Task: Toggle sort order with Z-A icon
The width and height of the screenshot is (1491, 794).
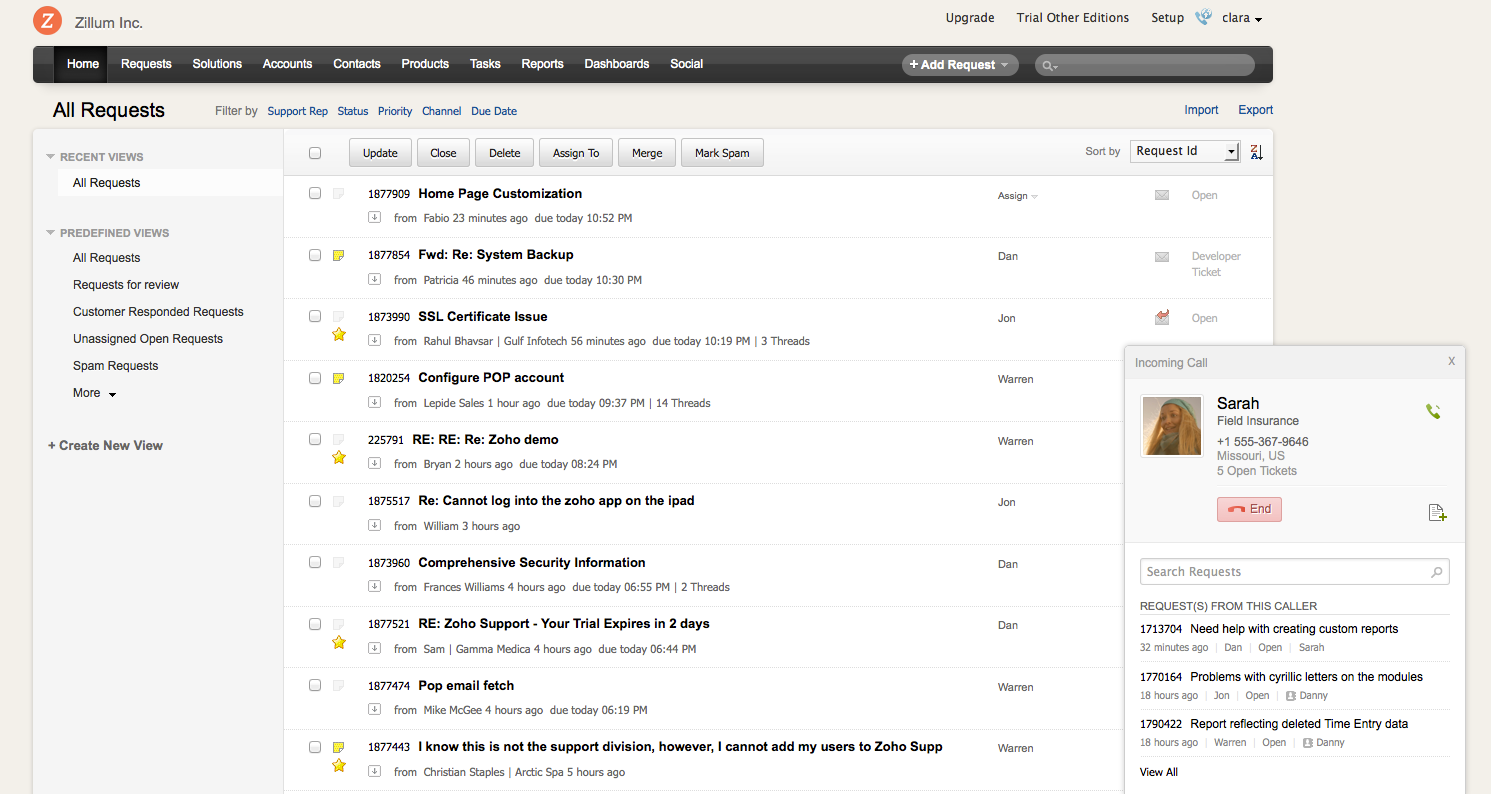Action: (1257, 152)
